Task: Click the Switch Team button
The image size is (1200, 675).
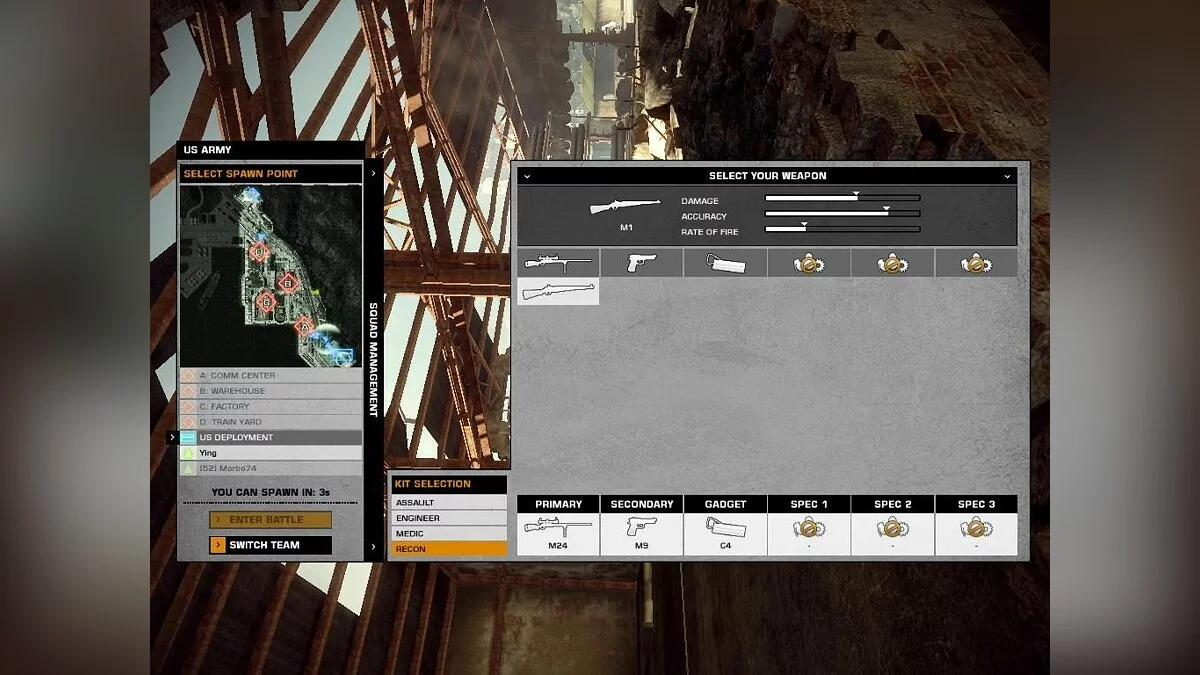Action: point(270,545)
